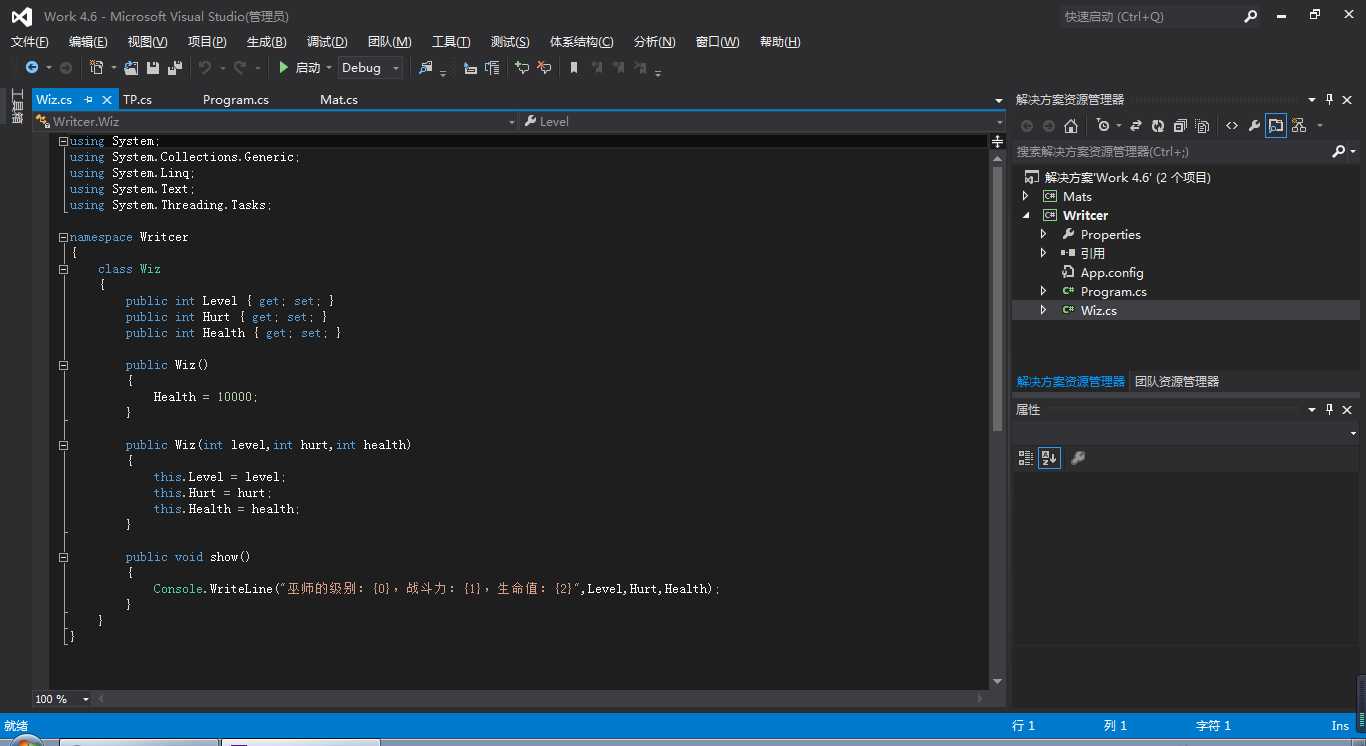Comment out the selected lines icon

pos(522,68)
